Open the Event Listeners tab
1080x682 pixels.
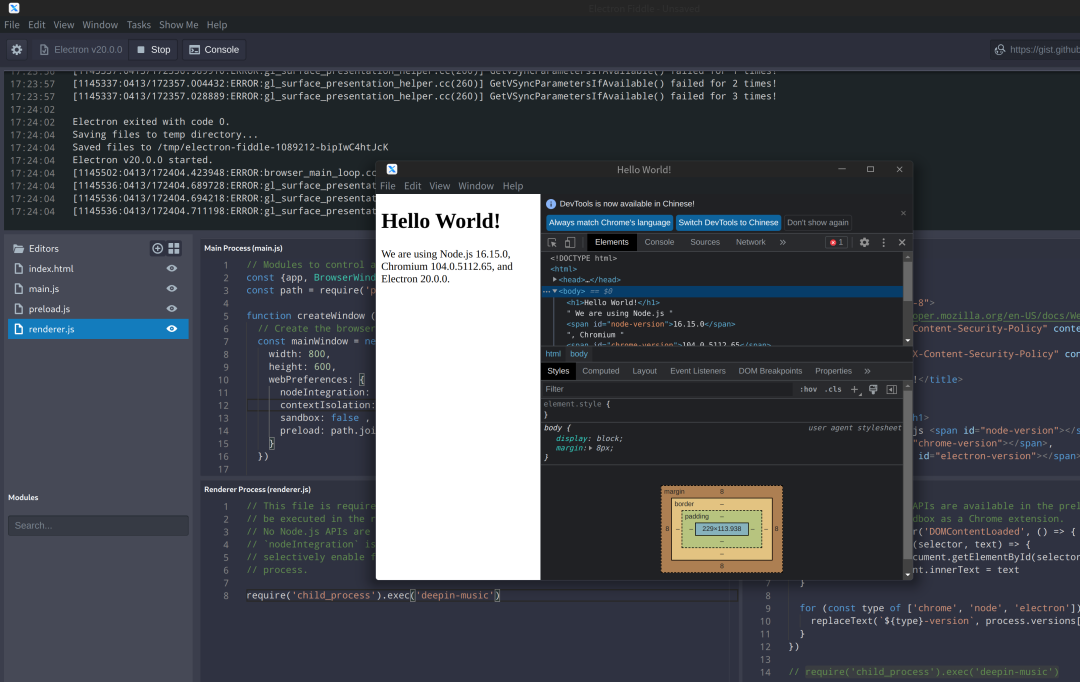698,371
